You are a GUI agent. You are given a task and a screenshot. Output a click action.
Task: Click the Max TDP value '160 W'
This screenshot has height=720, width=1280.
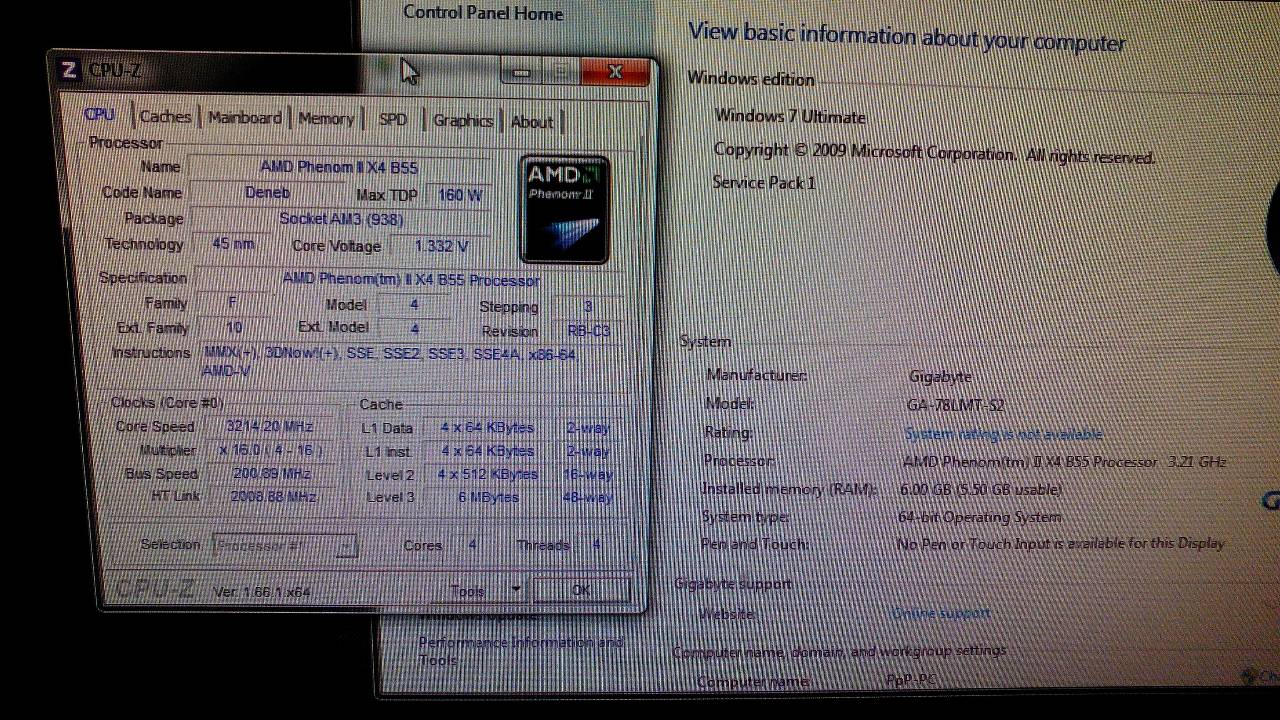[x=460, y=195]
